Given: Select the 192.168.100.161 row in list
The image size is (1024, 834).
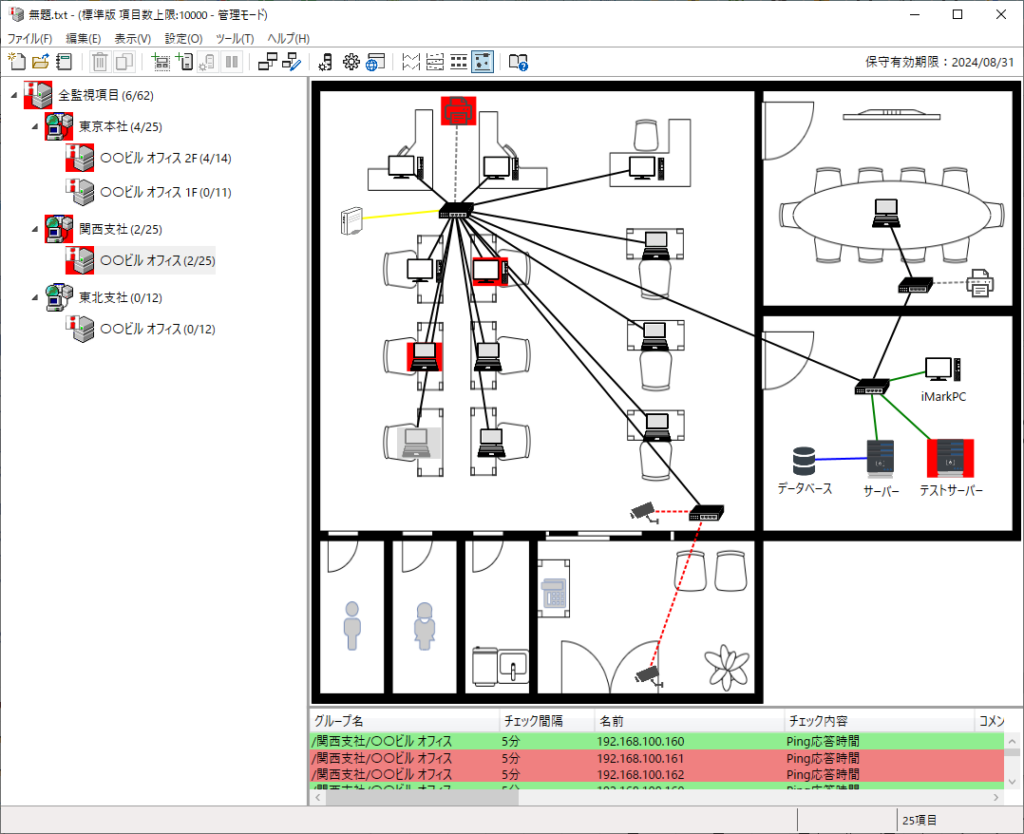Looking at the screenshot, I should click(640, 758).
